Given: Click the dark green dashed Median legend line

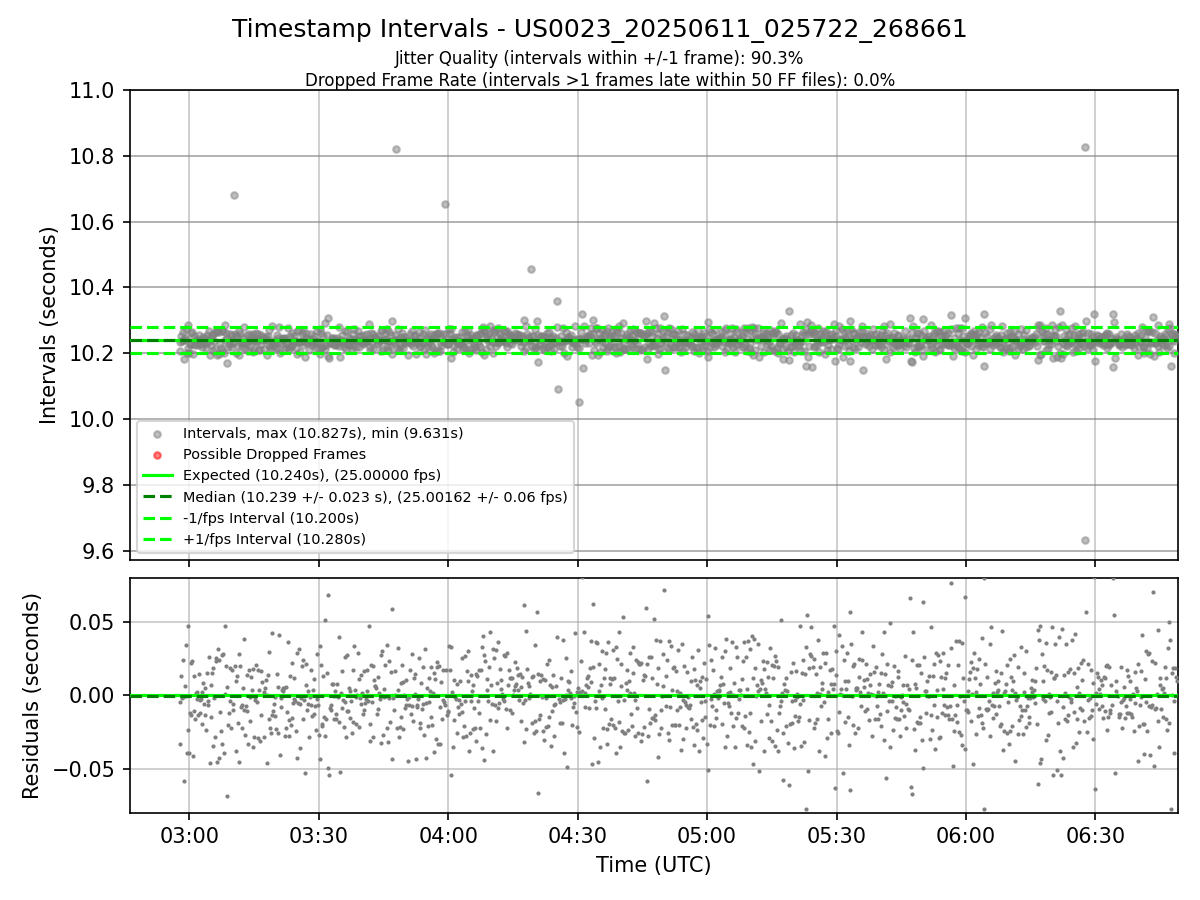Looking at the screenshot, I should 157,497.
